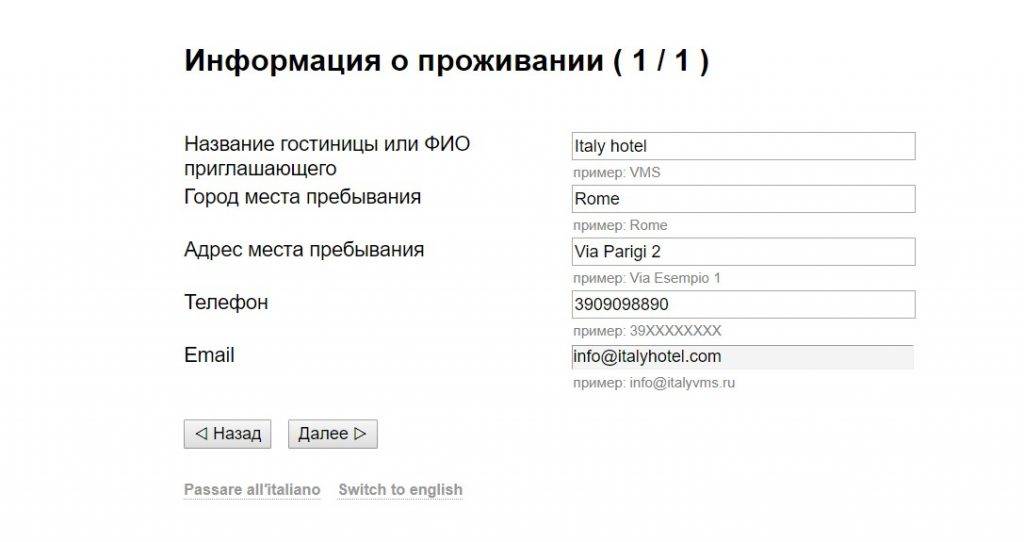Focus the city field containing 'Rome'
Screen dimensions: 1024x542
pos(742,199)
